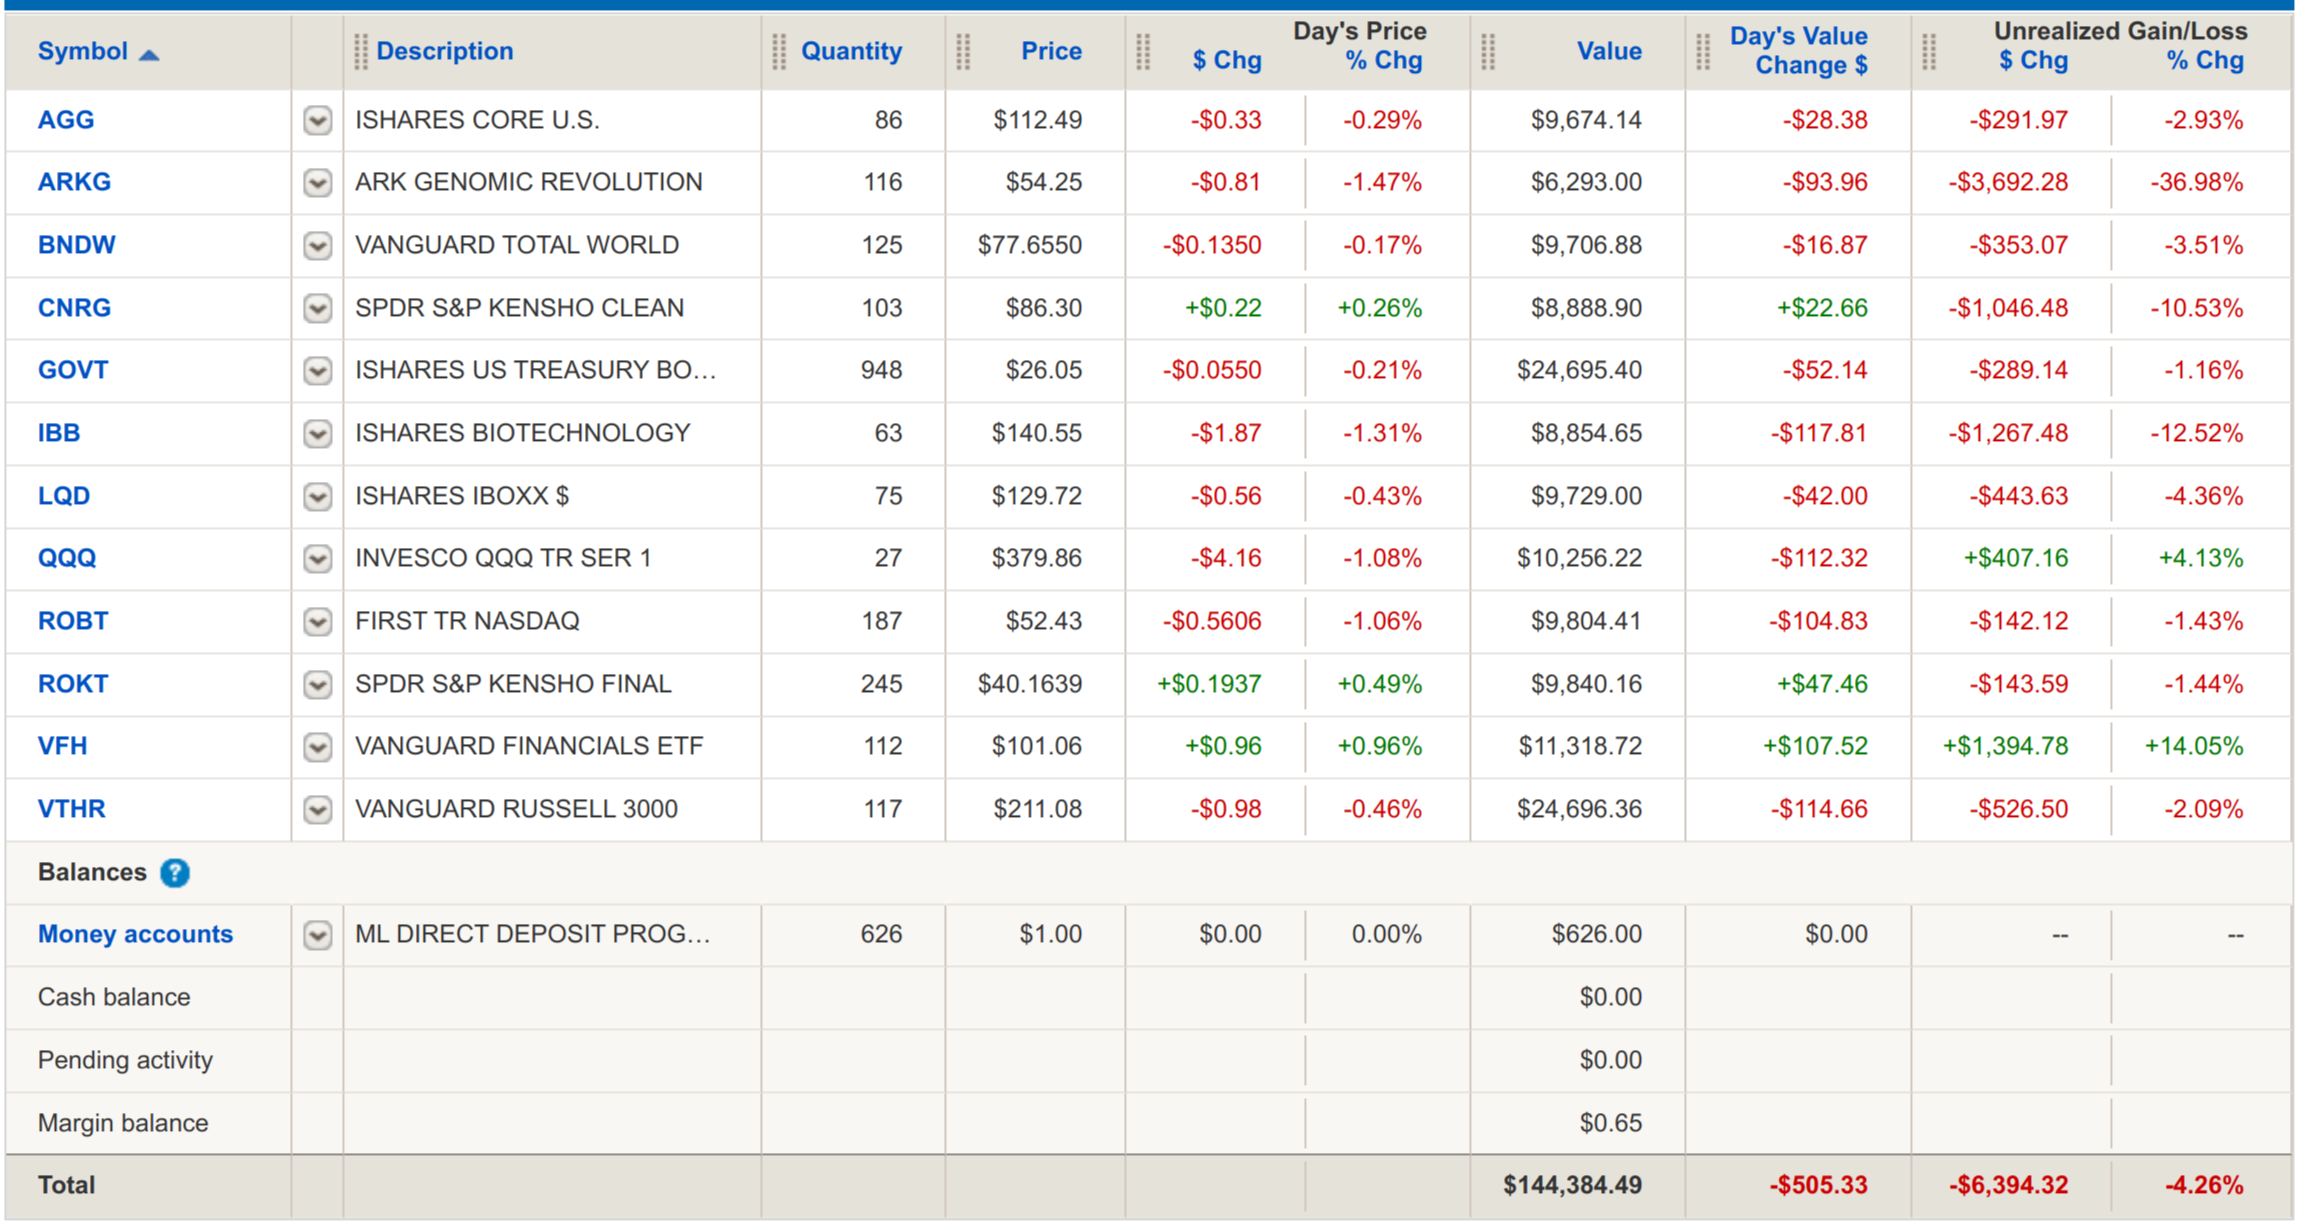Click drag handle beside Value column header
This screenshot has height=1230, width=2305.
coord(1488,52)
